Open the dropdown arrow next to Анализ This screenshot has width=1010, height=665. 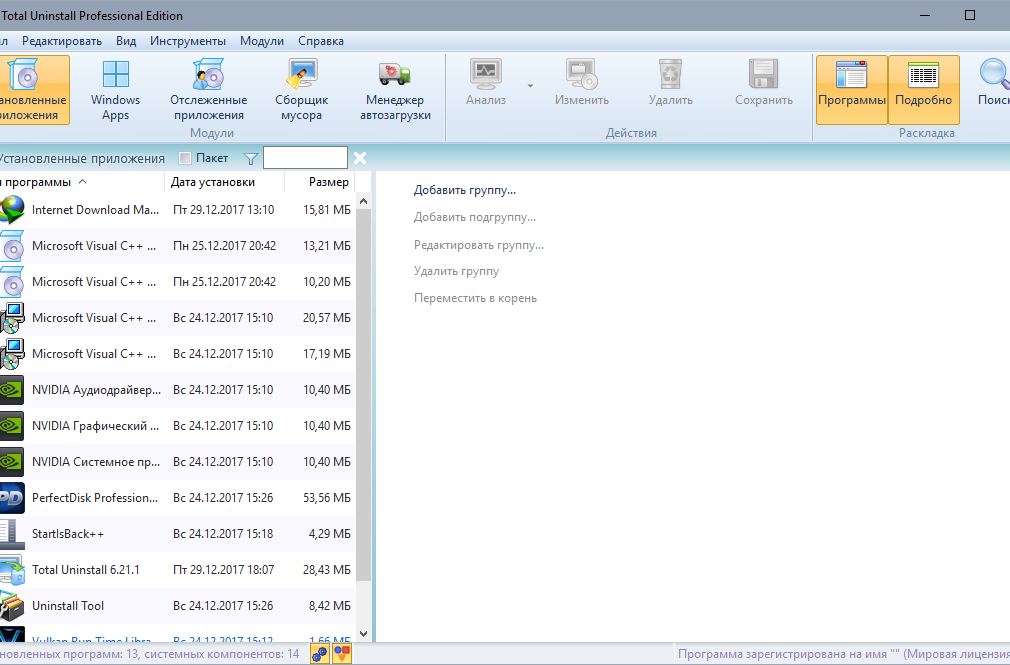(x=530, y=86)
